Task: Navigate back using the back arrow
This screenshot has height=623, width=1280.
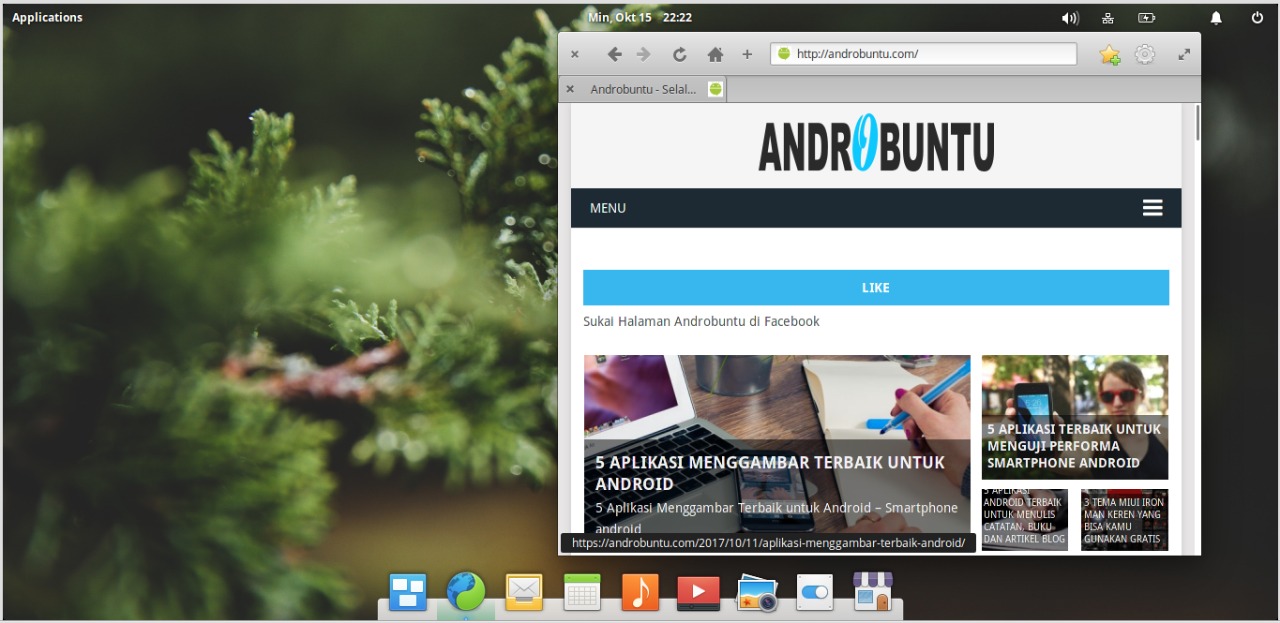Action: click(x=615, y=54)
